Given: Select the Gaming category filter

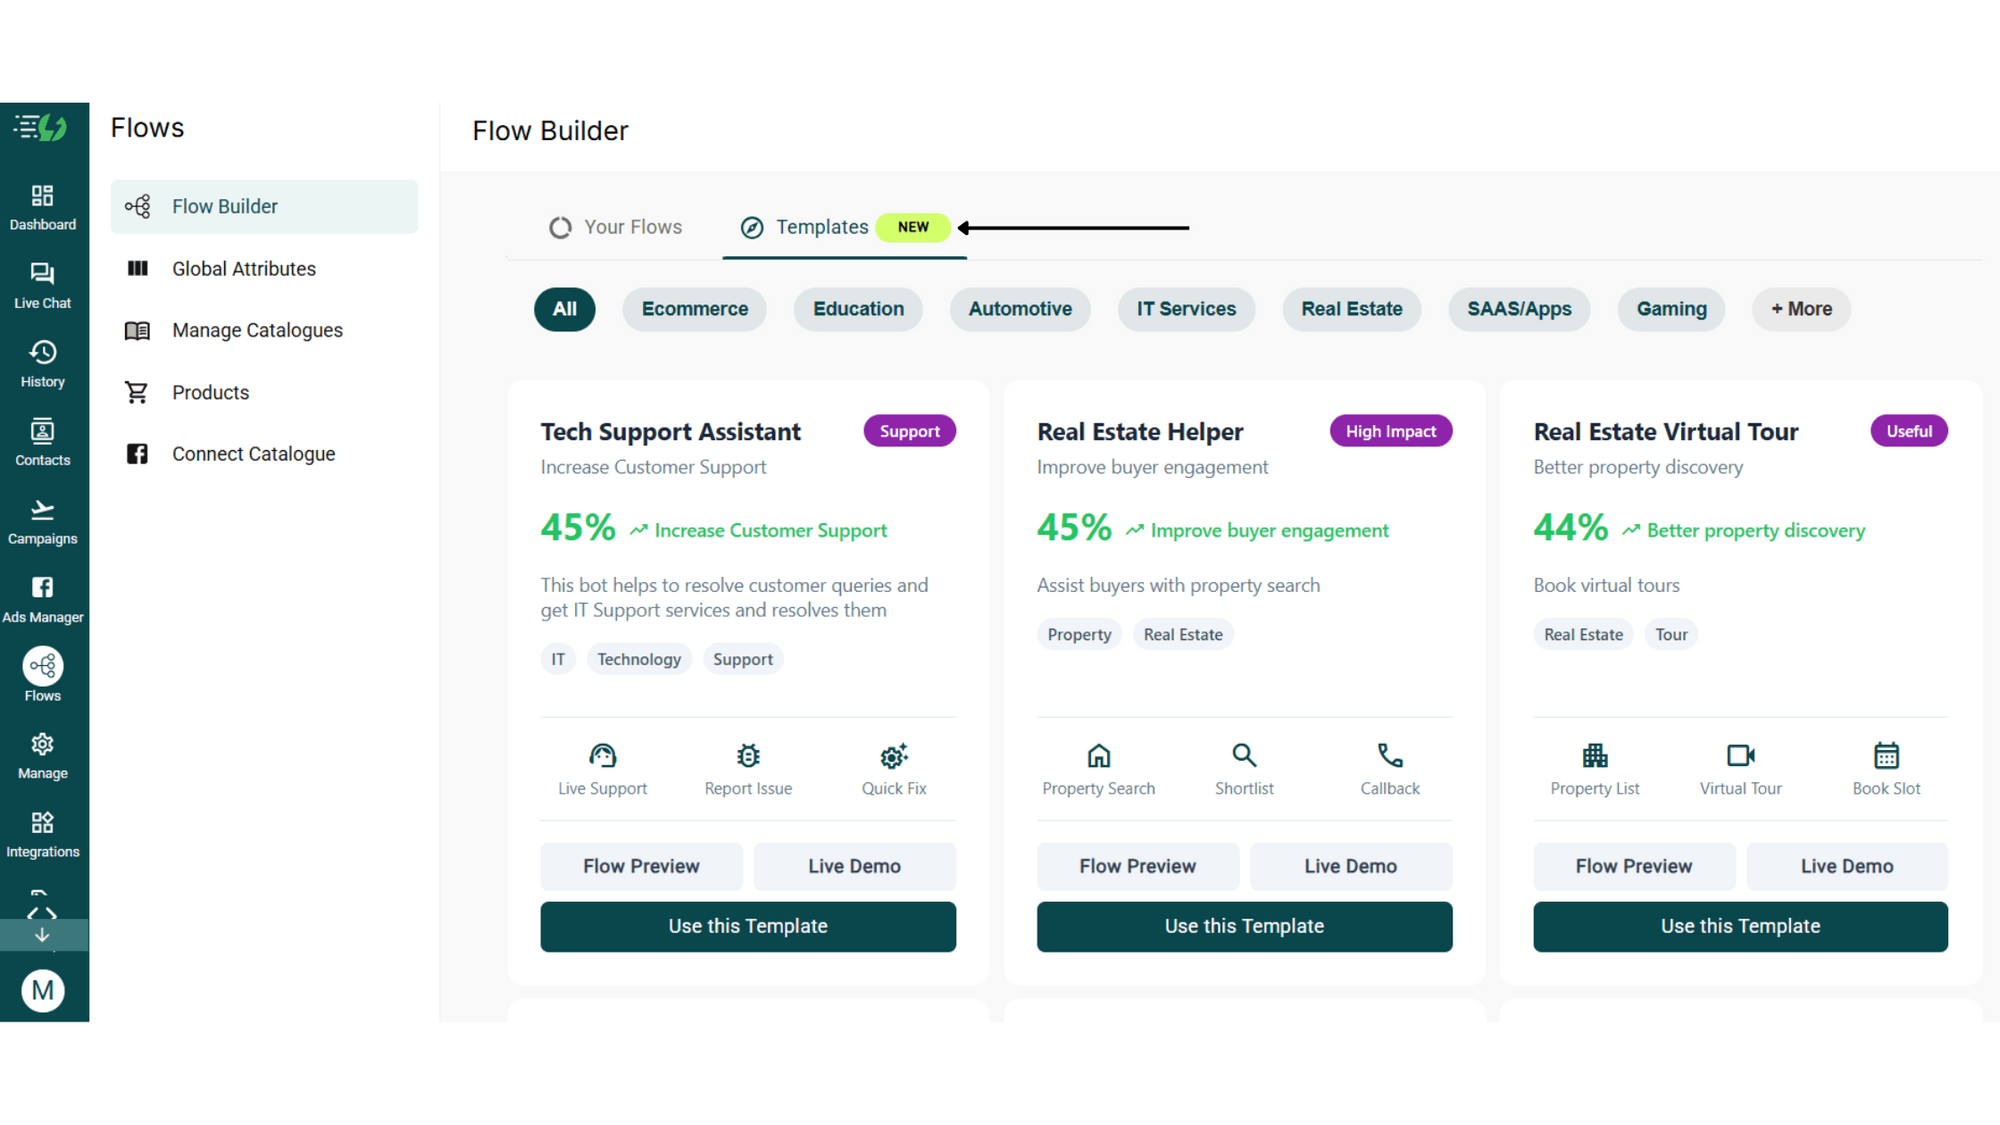Looking at the screenshot, I should tap(1671, 309).
